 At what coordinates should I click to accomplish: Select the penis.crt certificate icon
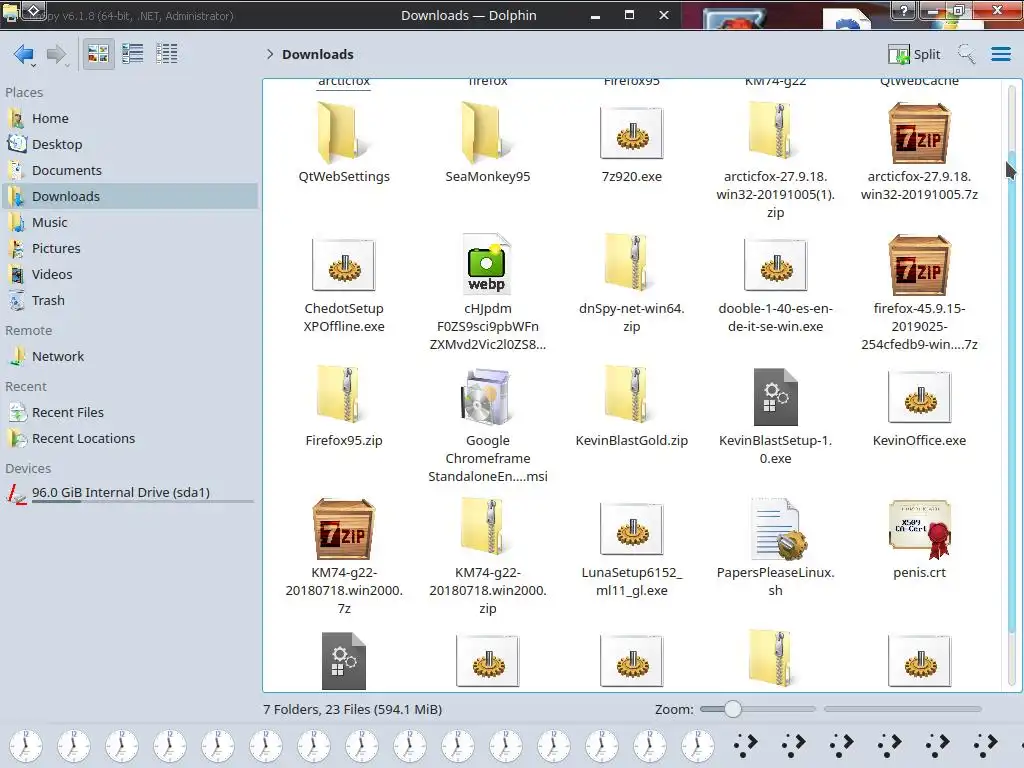click(x=920, y=528)
